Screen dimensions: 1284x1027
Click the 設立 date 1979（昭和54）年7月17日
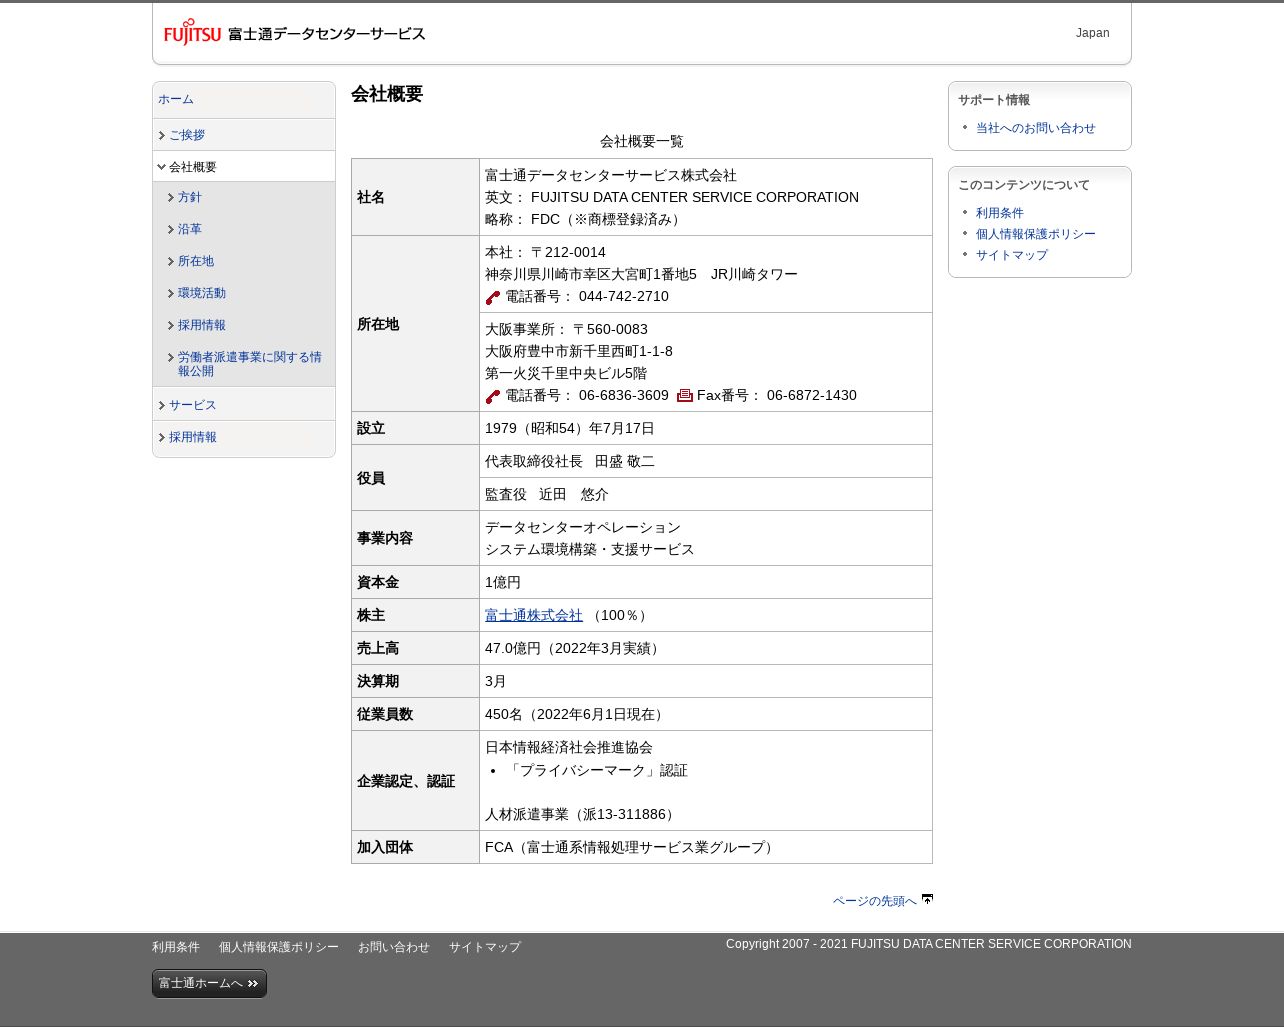[570, 428]
